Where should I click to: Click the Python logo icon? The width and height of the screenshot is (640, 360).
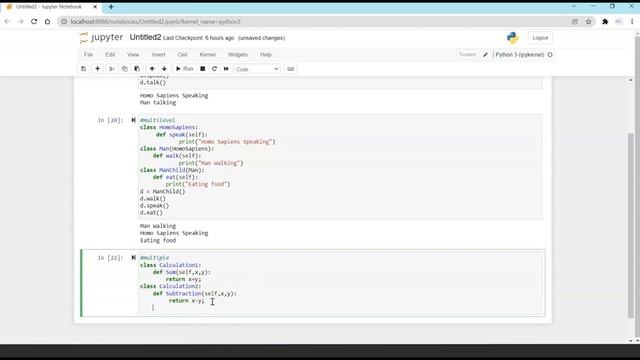(x=513, y=38)
